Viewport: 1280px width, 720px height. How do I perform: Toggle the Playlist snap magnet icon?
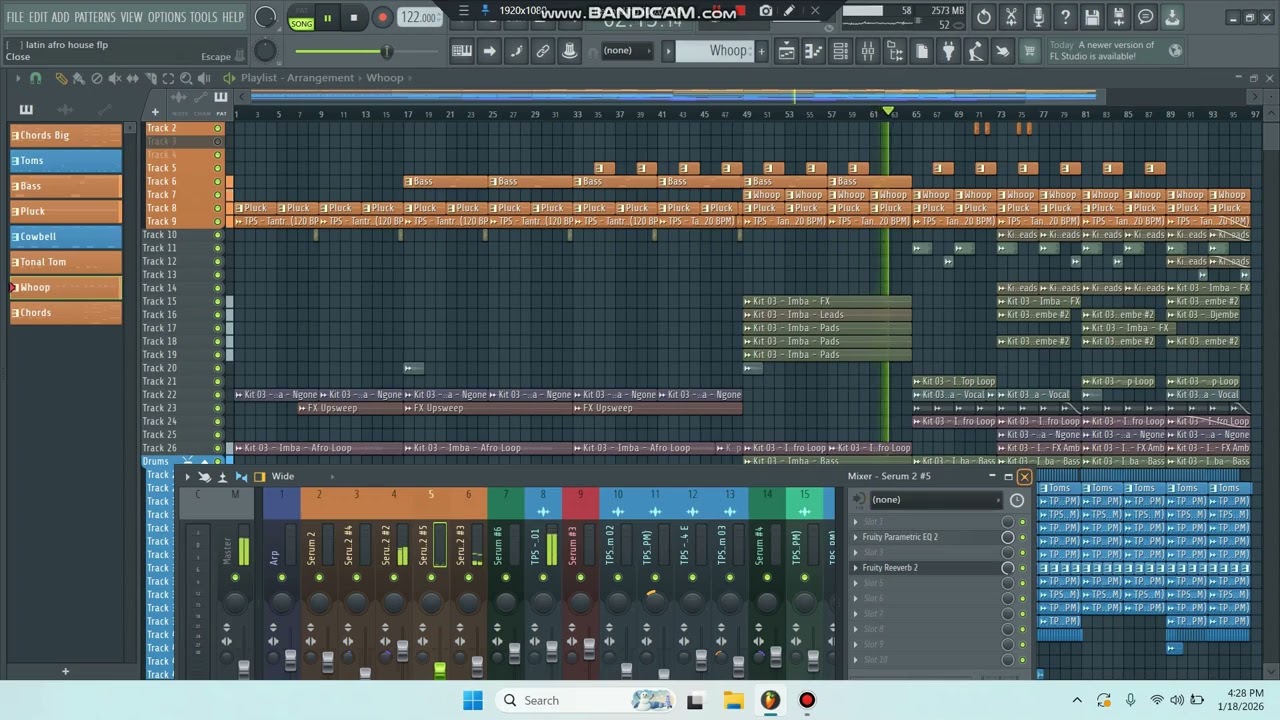coord(36,78)
